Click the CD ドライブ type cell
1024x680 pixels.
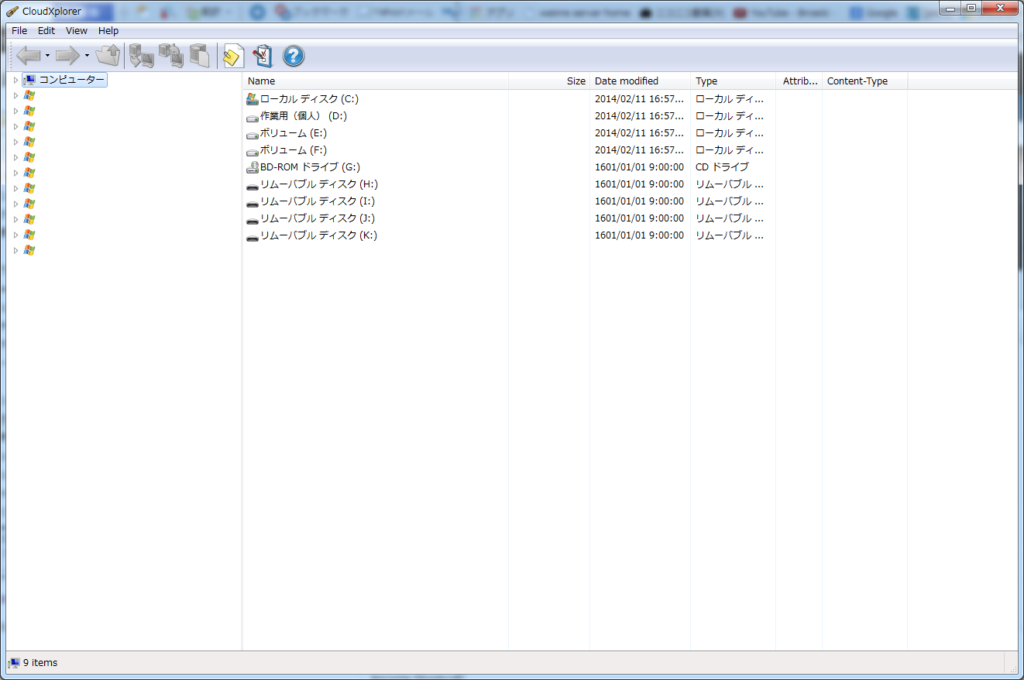[x=722, y=167]
